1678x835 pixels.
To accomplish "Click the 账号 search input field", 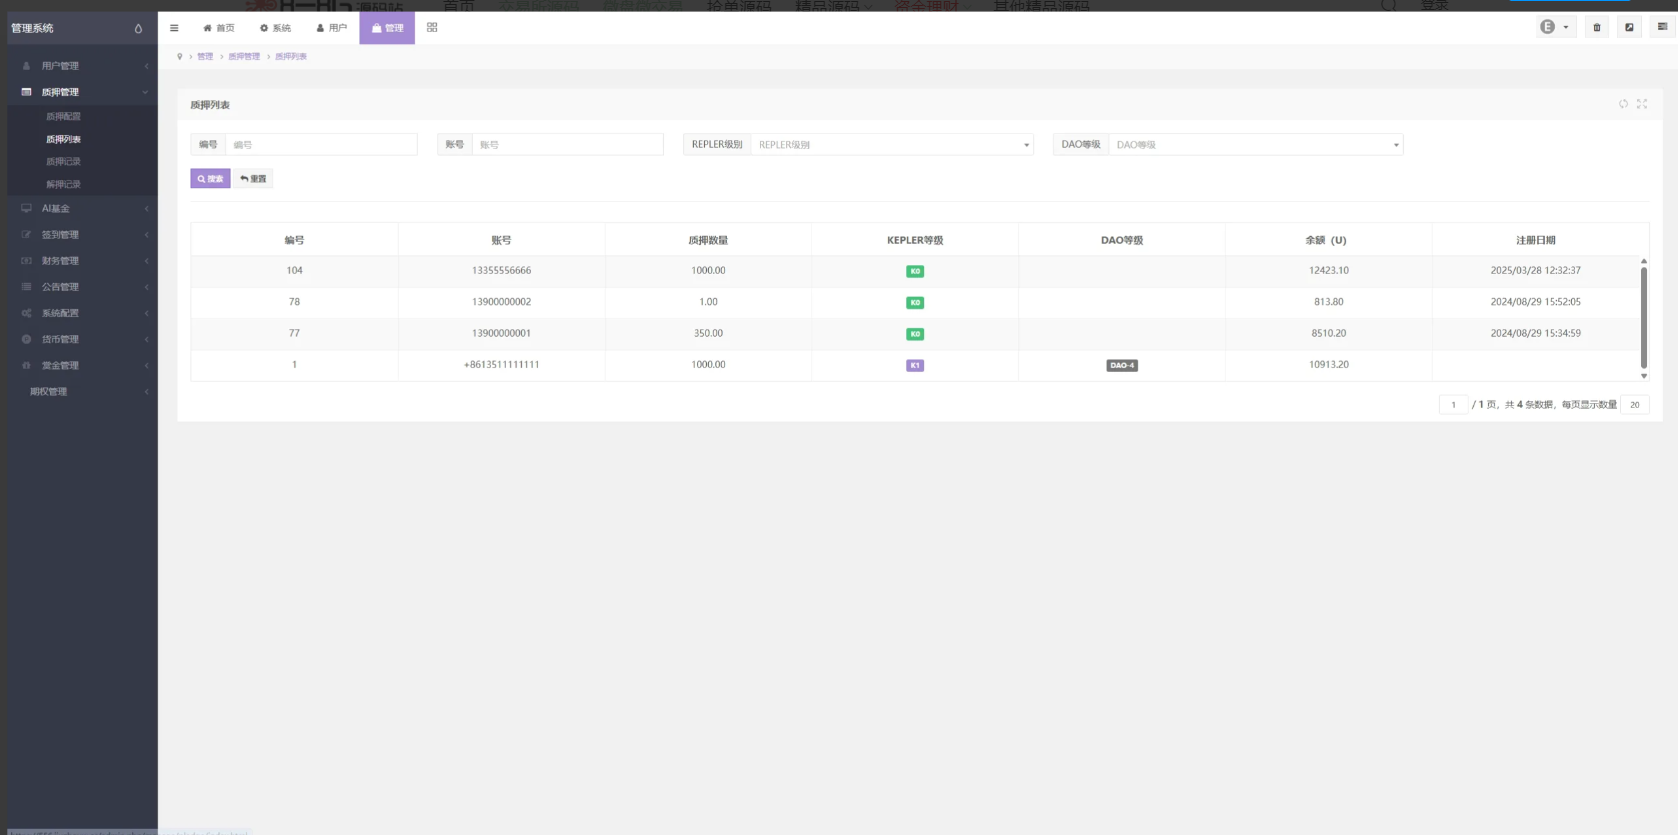I will pyautogui.click(x=567, y=145).
